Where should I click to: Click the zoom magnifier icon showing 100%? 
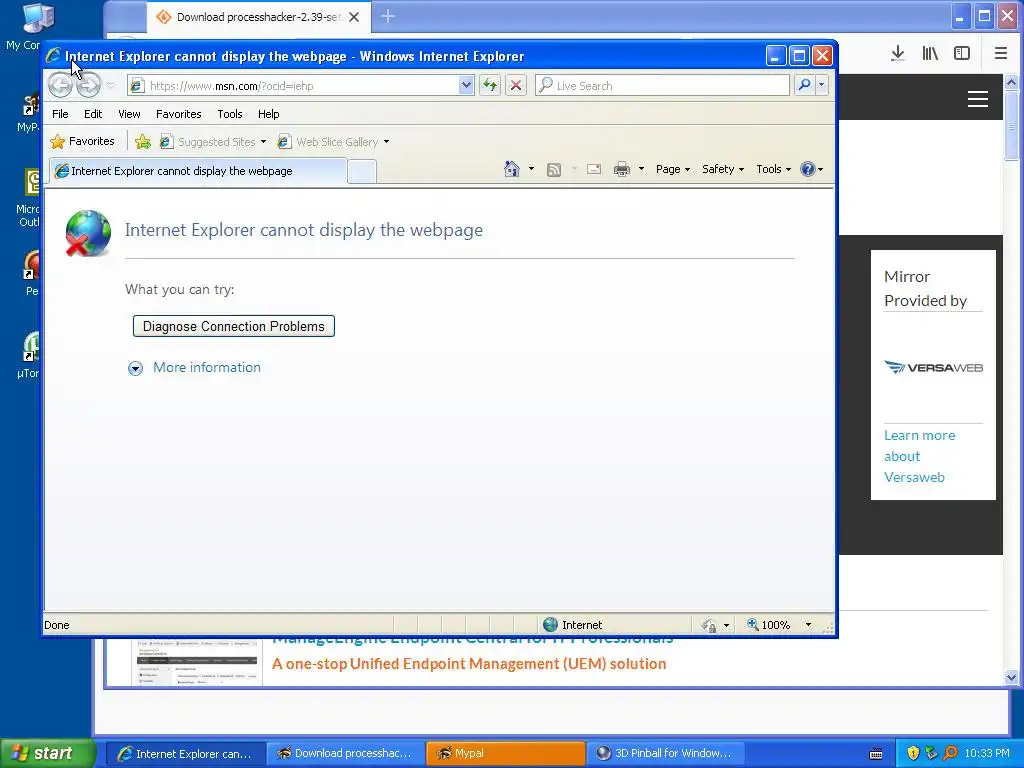(x=753, y=624)
